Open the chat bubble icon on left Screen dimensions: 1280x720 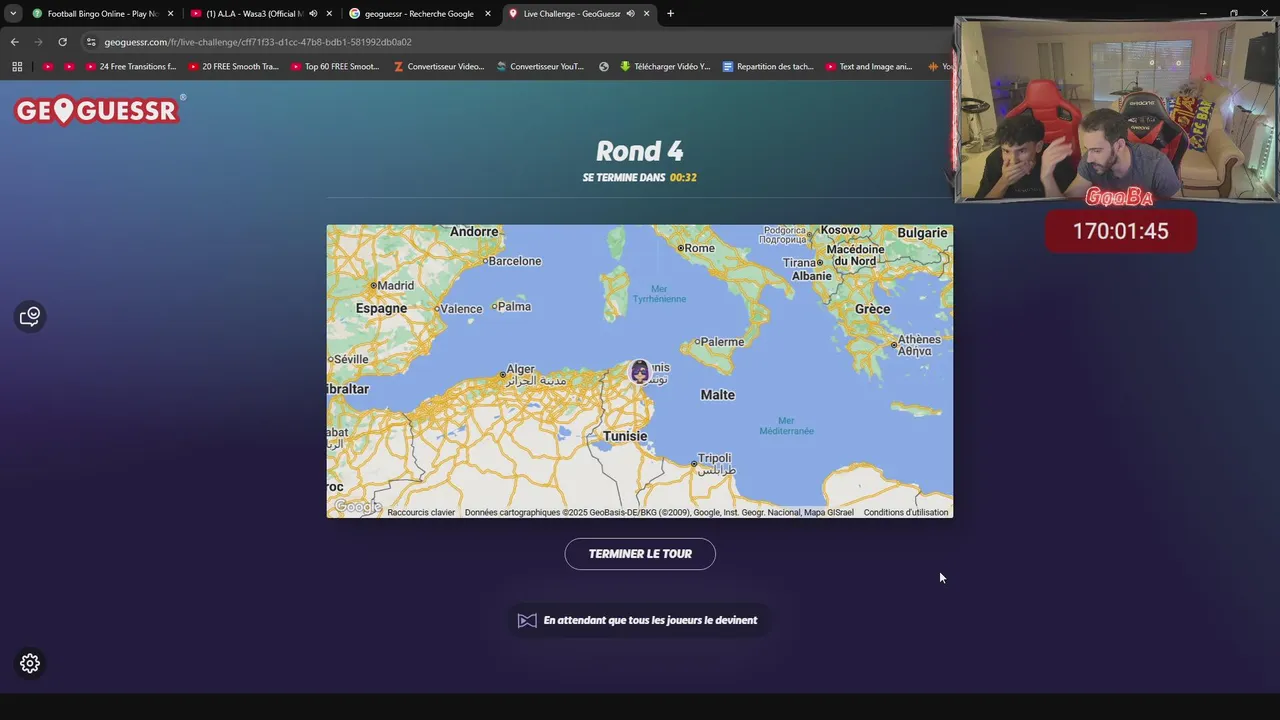[30, 317]
